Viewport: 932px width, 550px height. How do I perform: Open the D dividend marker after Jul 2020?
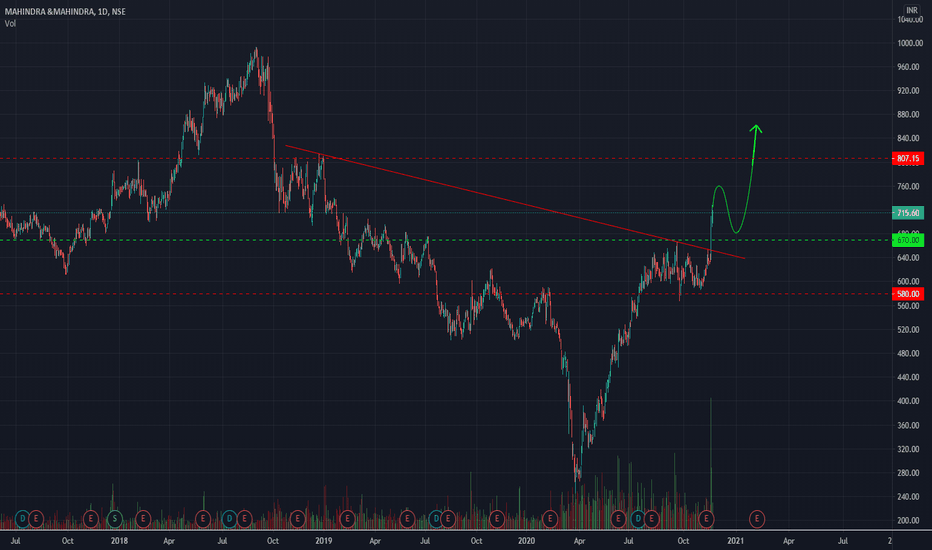click(x=638, y=519)
